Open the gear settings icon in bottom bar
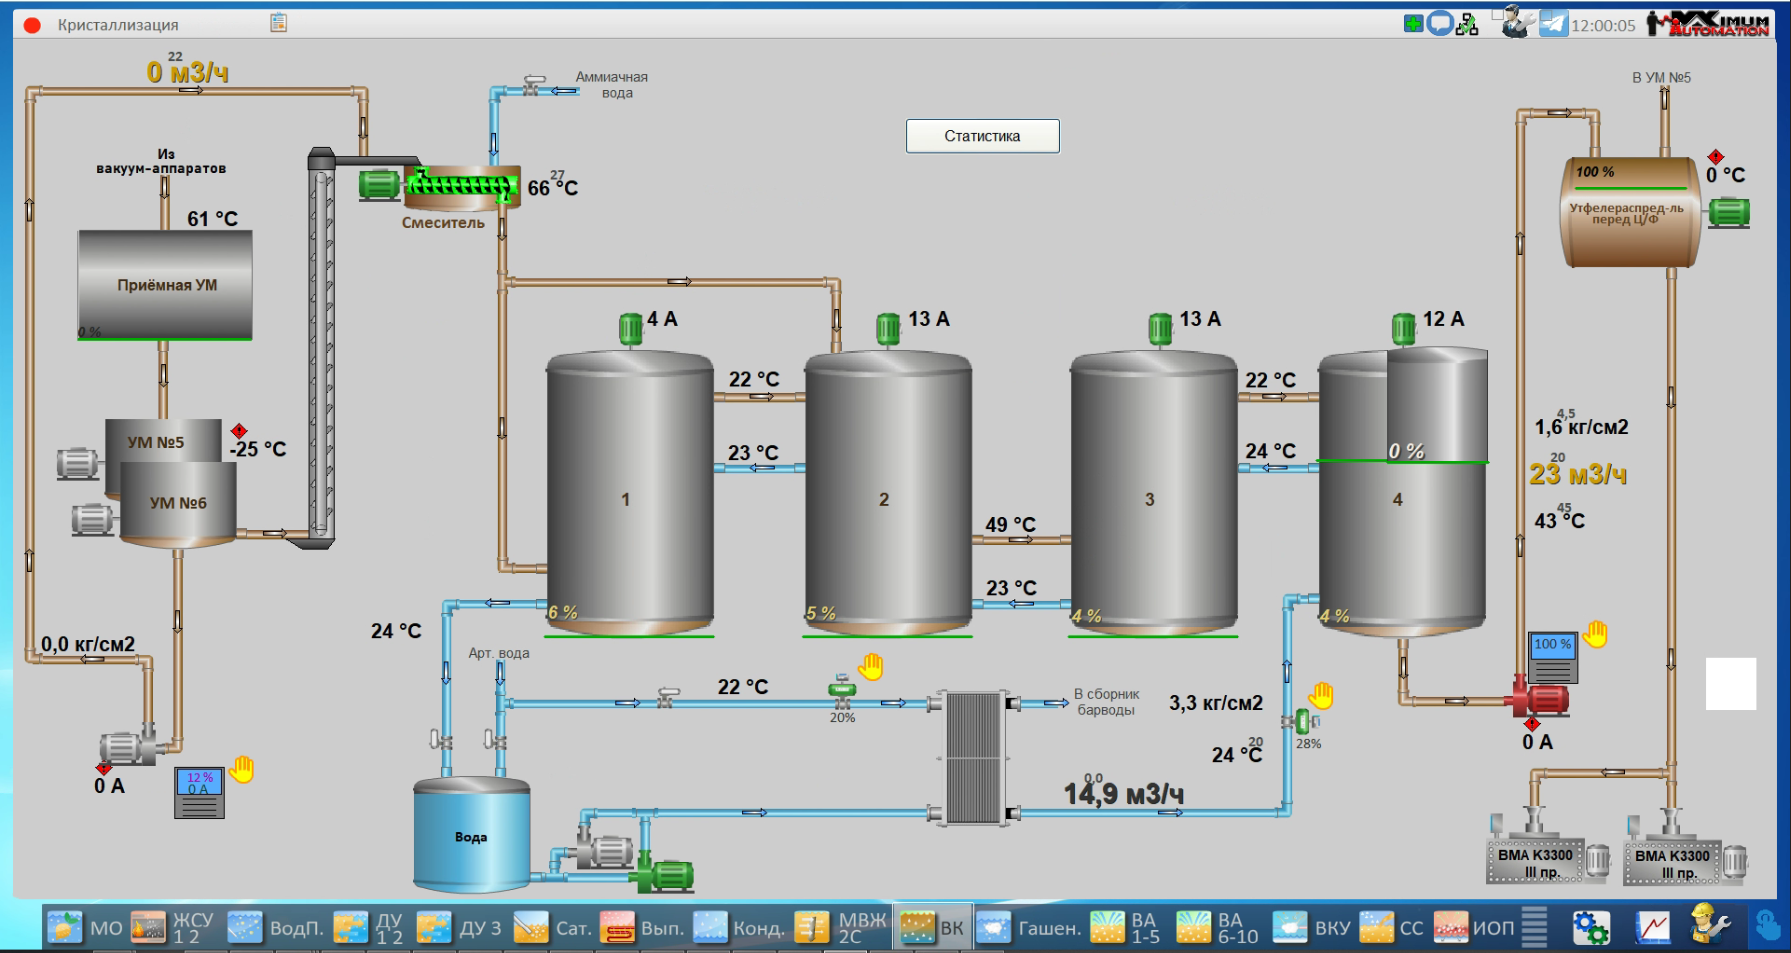 pos(1590,927)
